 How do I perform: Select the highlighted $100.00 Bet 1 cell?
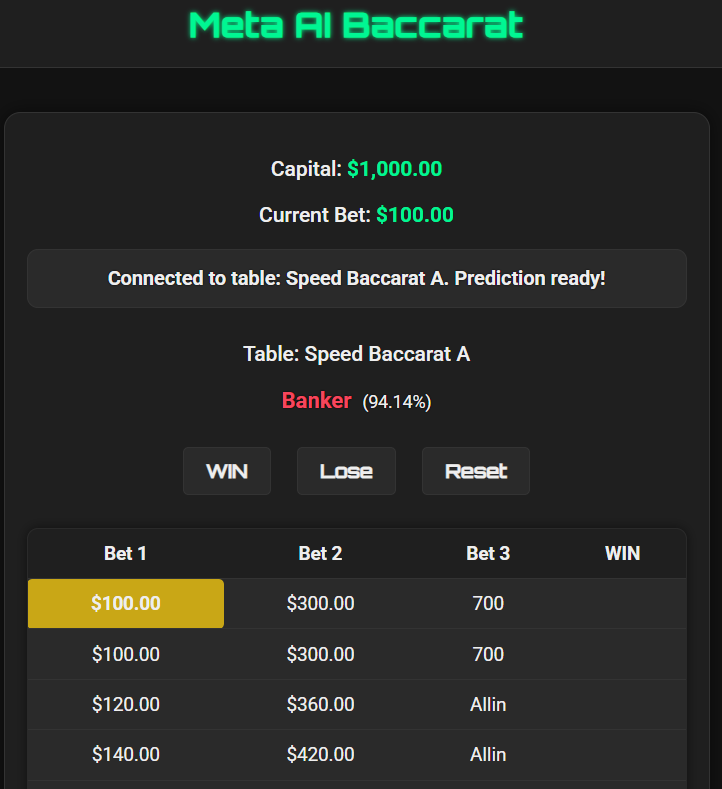125,604
